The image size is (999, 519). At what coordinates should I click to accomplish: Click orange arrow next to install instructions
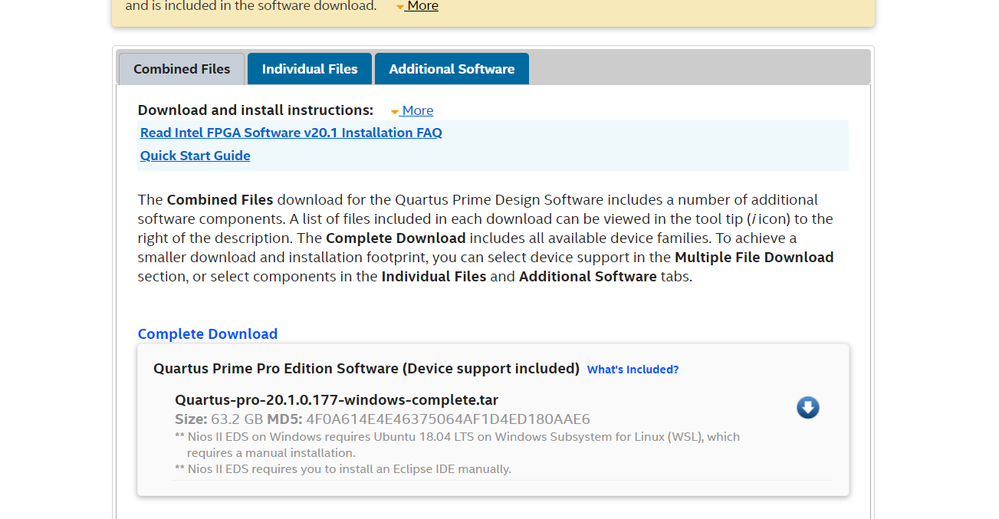coord(395,111)
